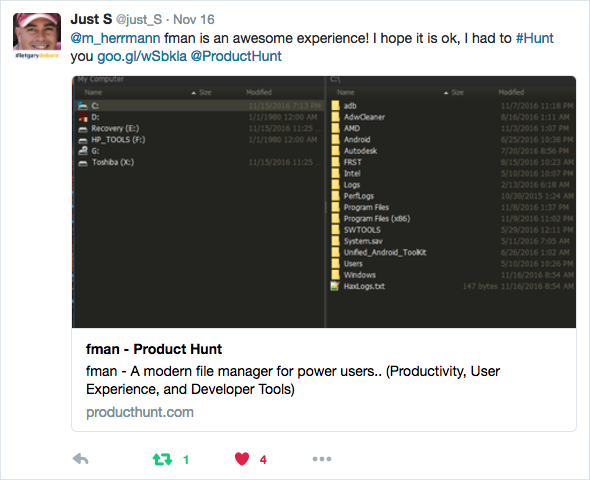Click the red heart like icon
Viewport: 590px width, 480px height.
click(242, 459)
